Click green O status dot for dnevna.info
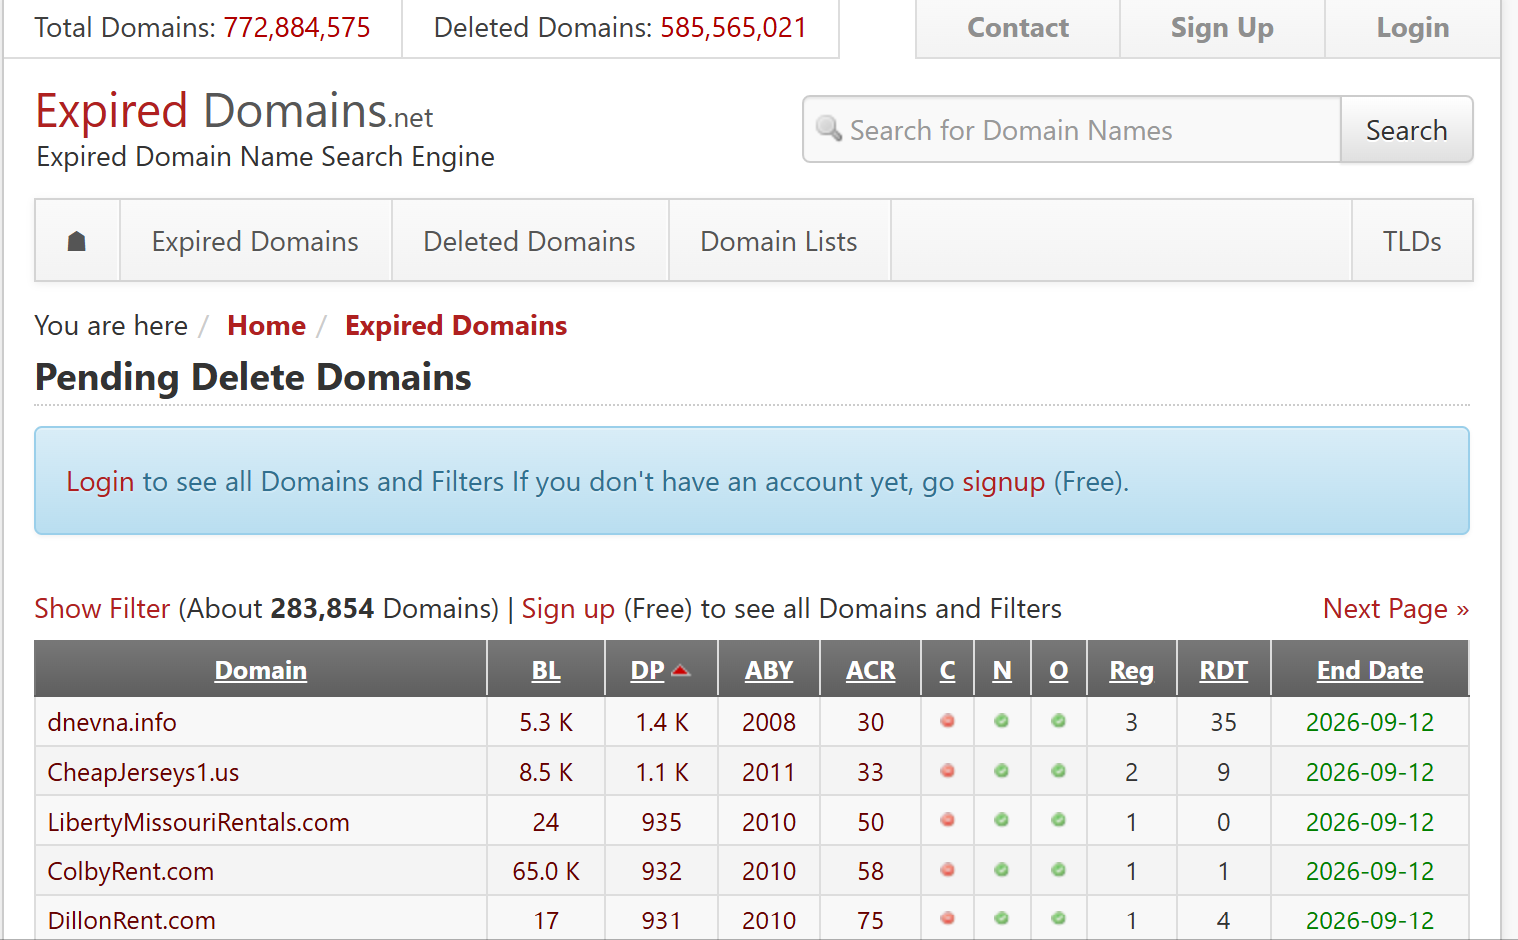 tap(1059, 721)
